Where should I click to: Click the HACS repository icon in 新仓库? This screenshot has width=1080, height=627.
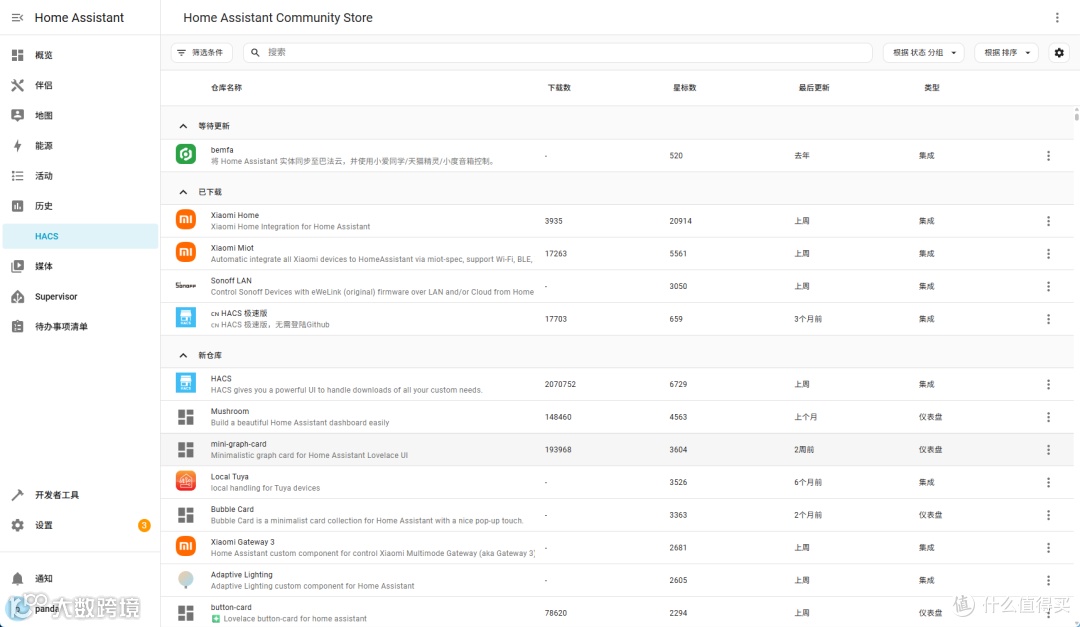coord(185,383)
